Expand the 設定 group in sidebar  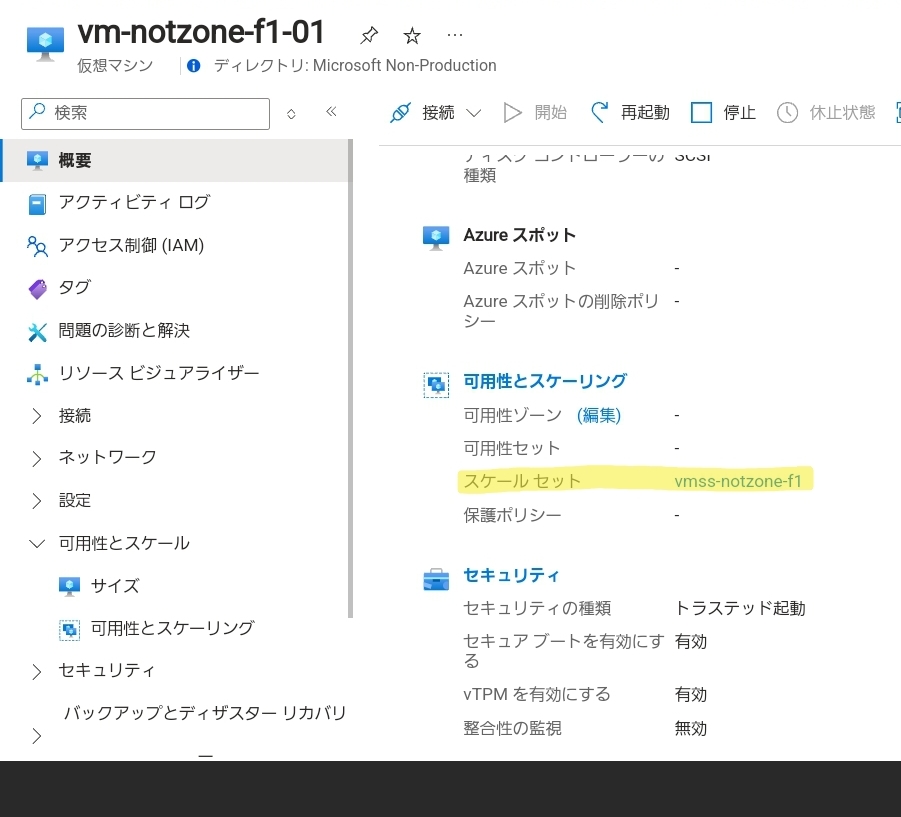37,501
